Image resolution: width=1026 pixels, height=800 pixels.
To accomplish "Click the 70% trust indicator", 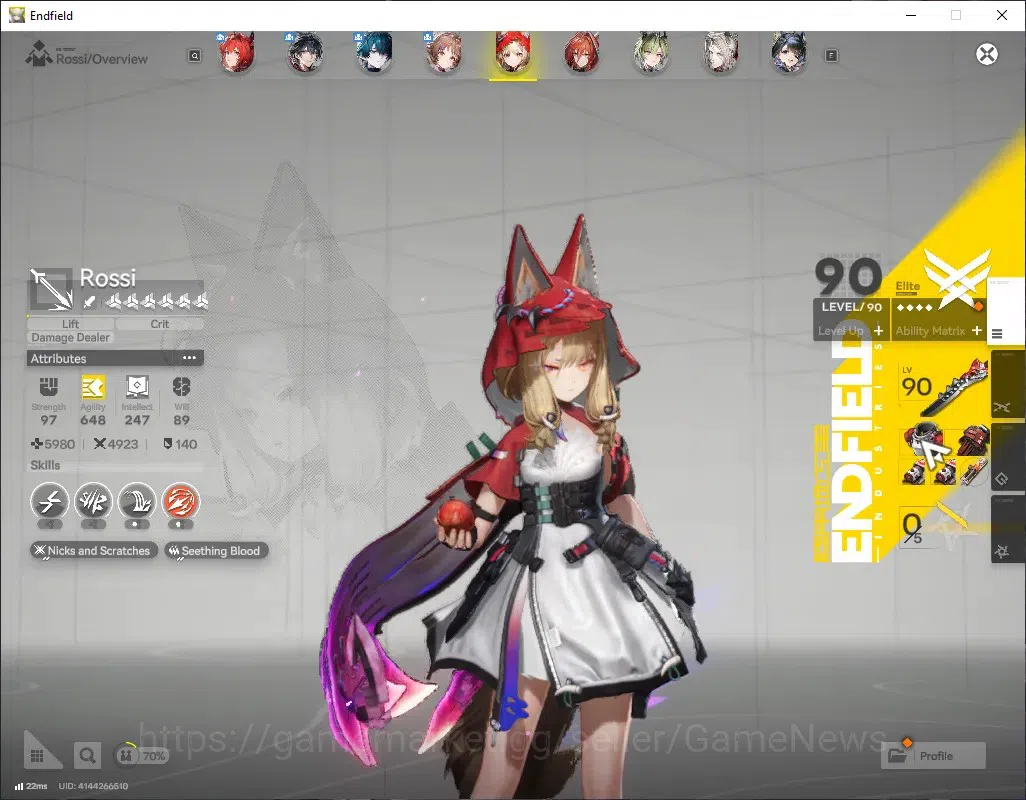I will [141, 756].
